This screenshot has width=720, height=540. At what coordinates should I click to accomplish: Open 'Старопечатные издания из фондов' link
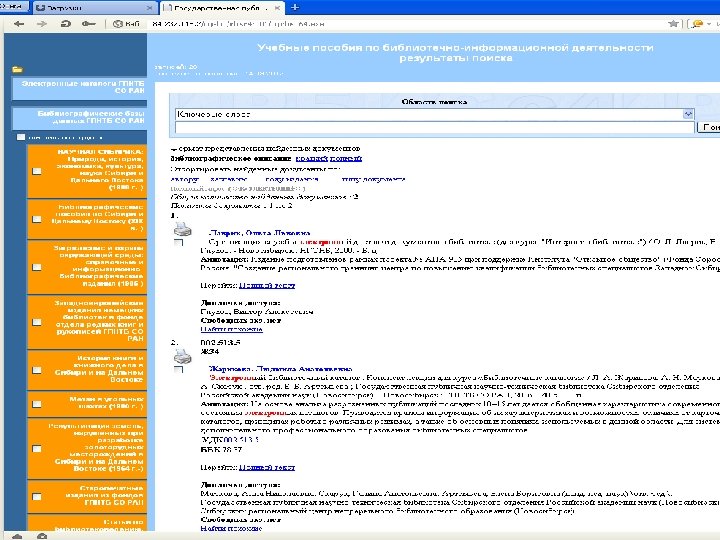coord(102,495)
